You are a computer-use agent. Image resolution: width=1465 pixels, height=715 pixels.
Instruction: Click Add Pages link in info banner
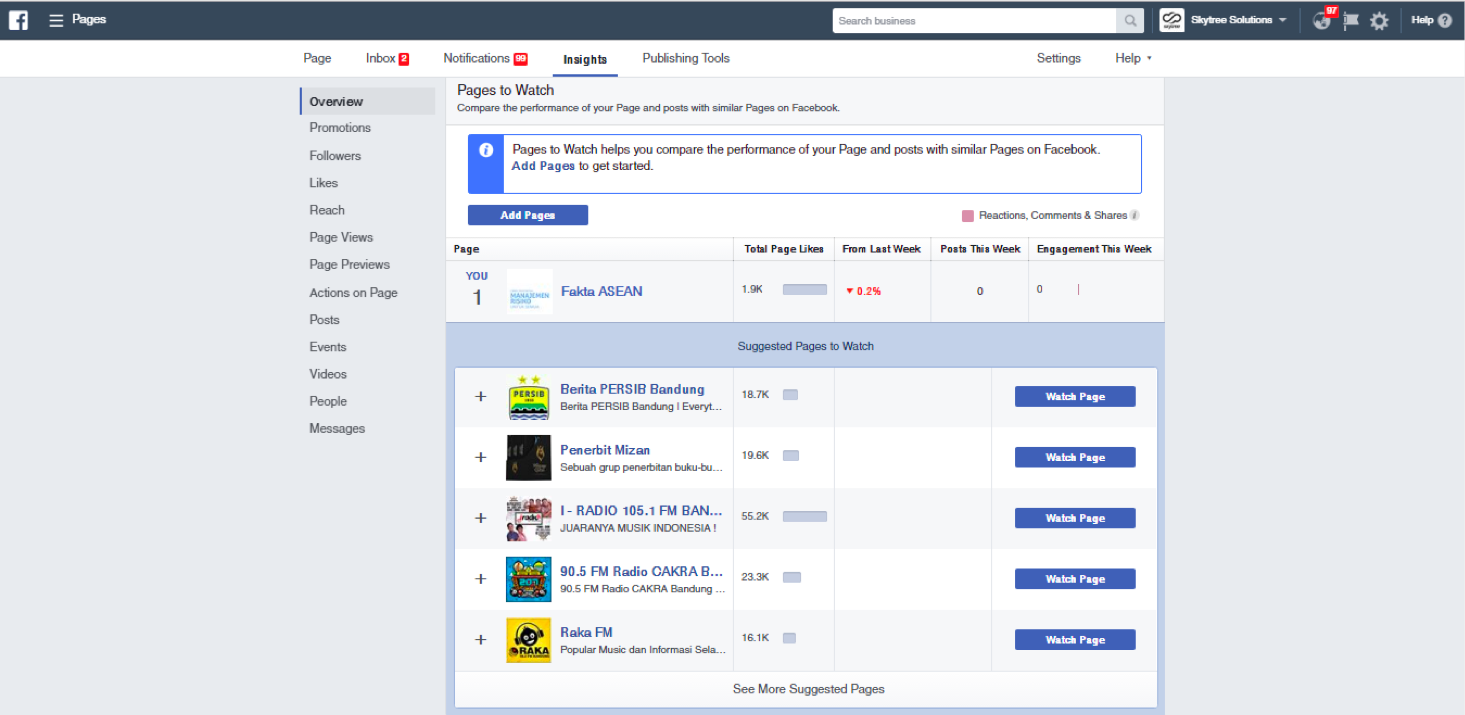coord(543,166)
